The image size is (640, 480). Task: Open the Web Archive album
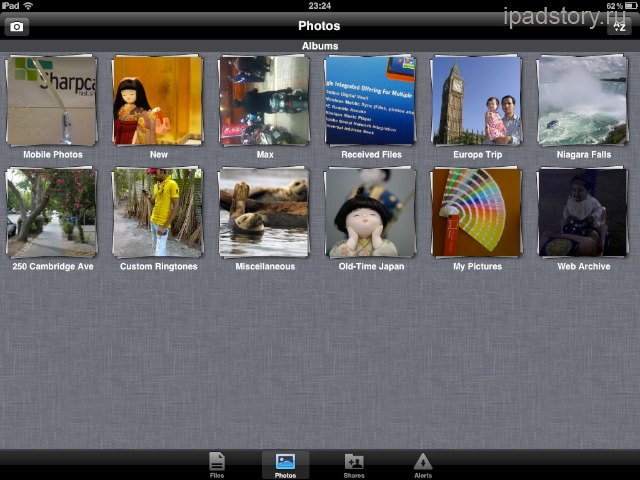582,212
